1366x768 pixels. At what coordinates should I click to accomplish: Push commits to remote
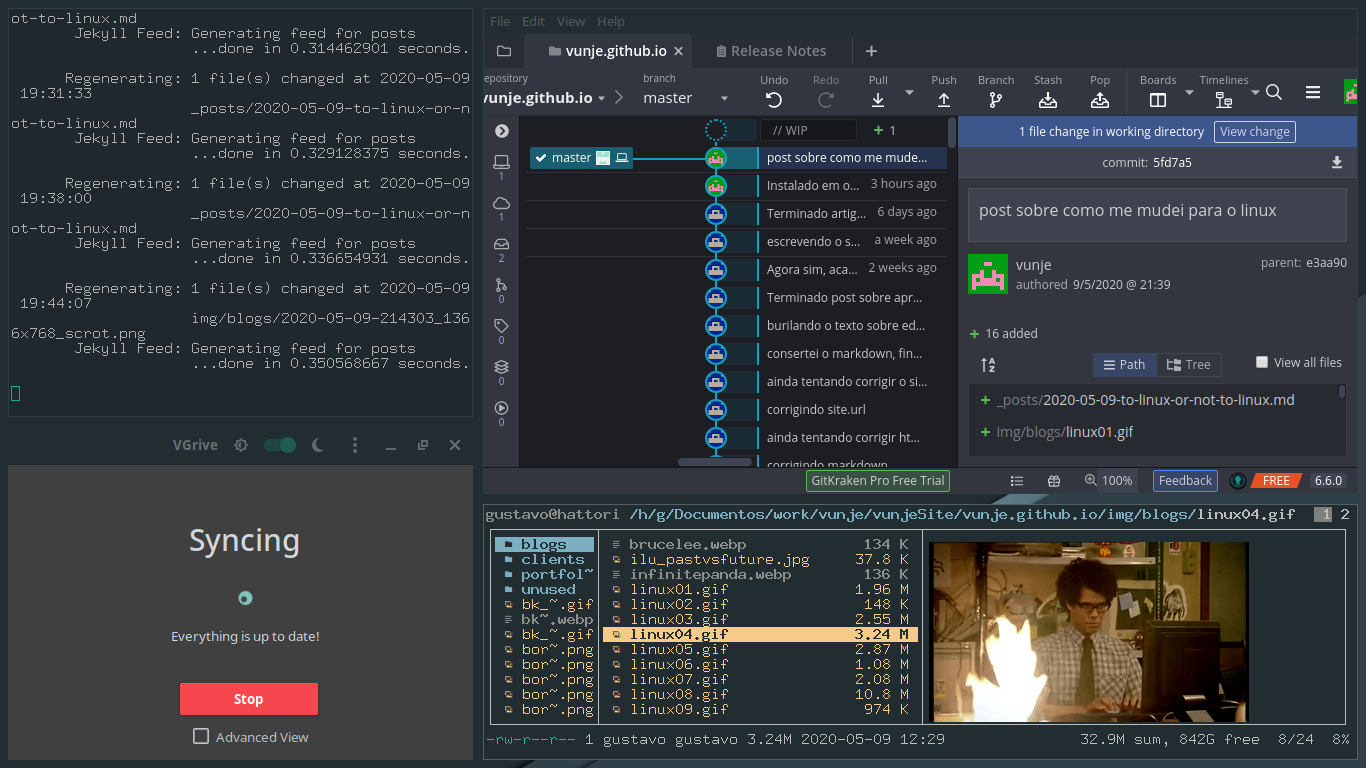[944, 91]
